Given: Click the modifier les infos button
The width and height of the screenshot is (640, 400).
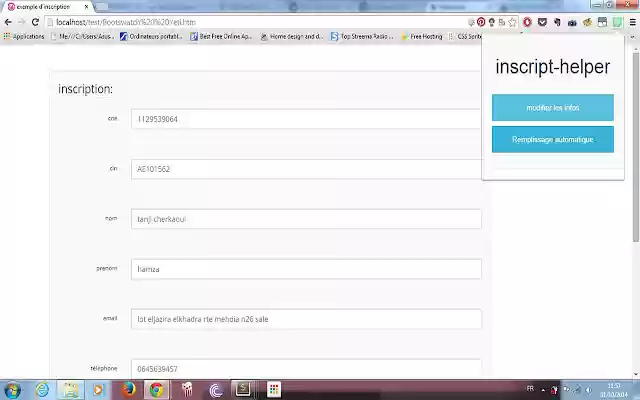Looking at the screenshot, I should (x=553, y=108).
